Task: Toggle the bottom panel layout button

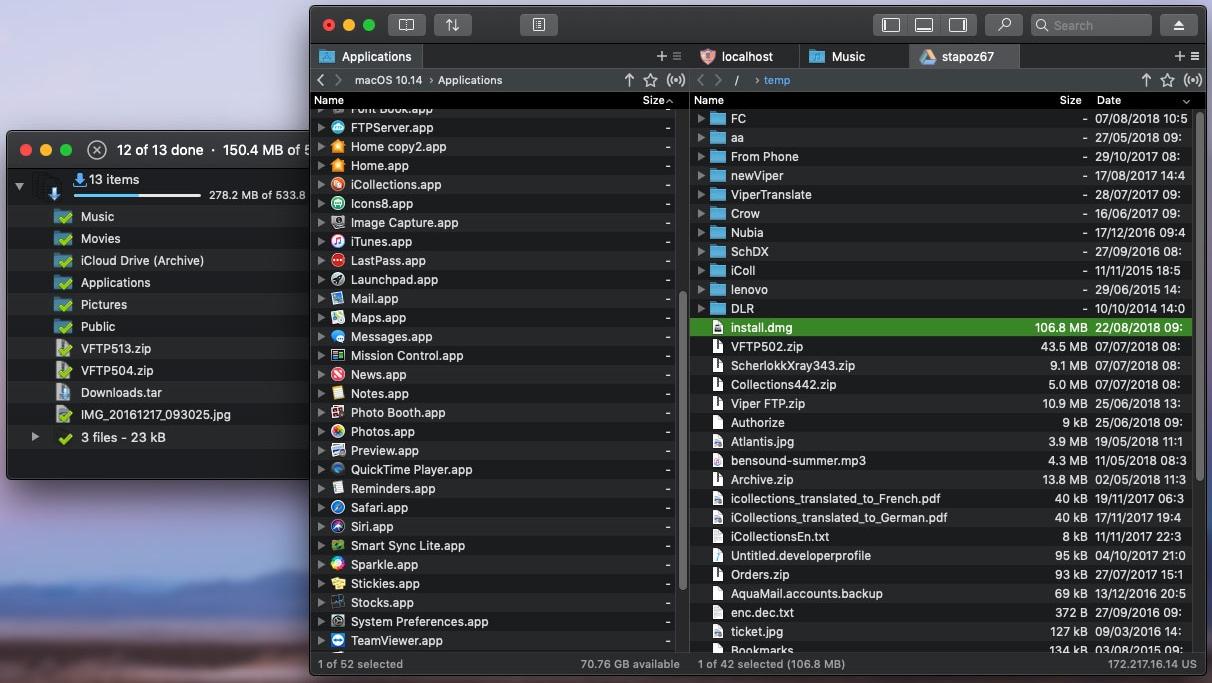Action: tap(925, 25)
